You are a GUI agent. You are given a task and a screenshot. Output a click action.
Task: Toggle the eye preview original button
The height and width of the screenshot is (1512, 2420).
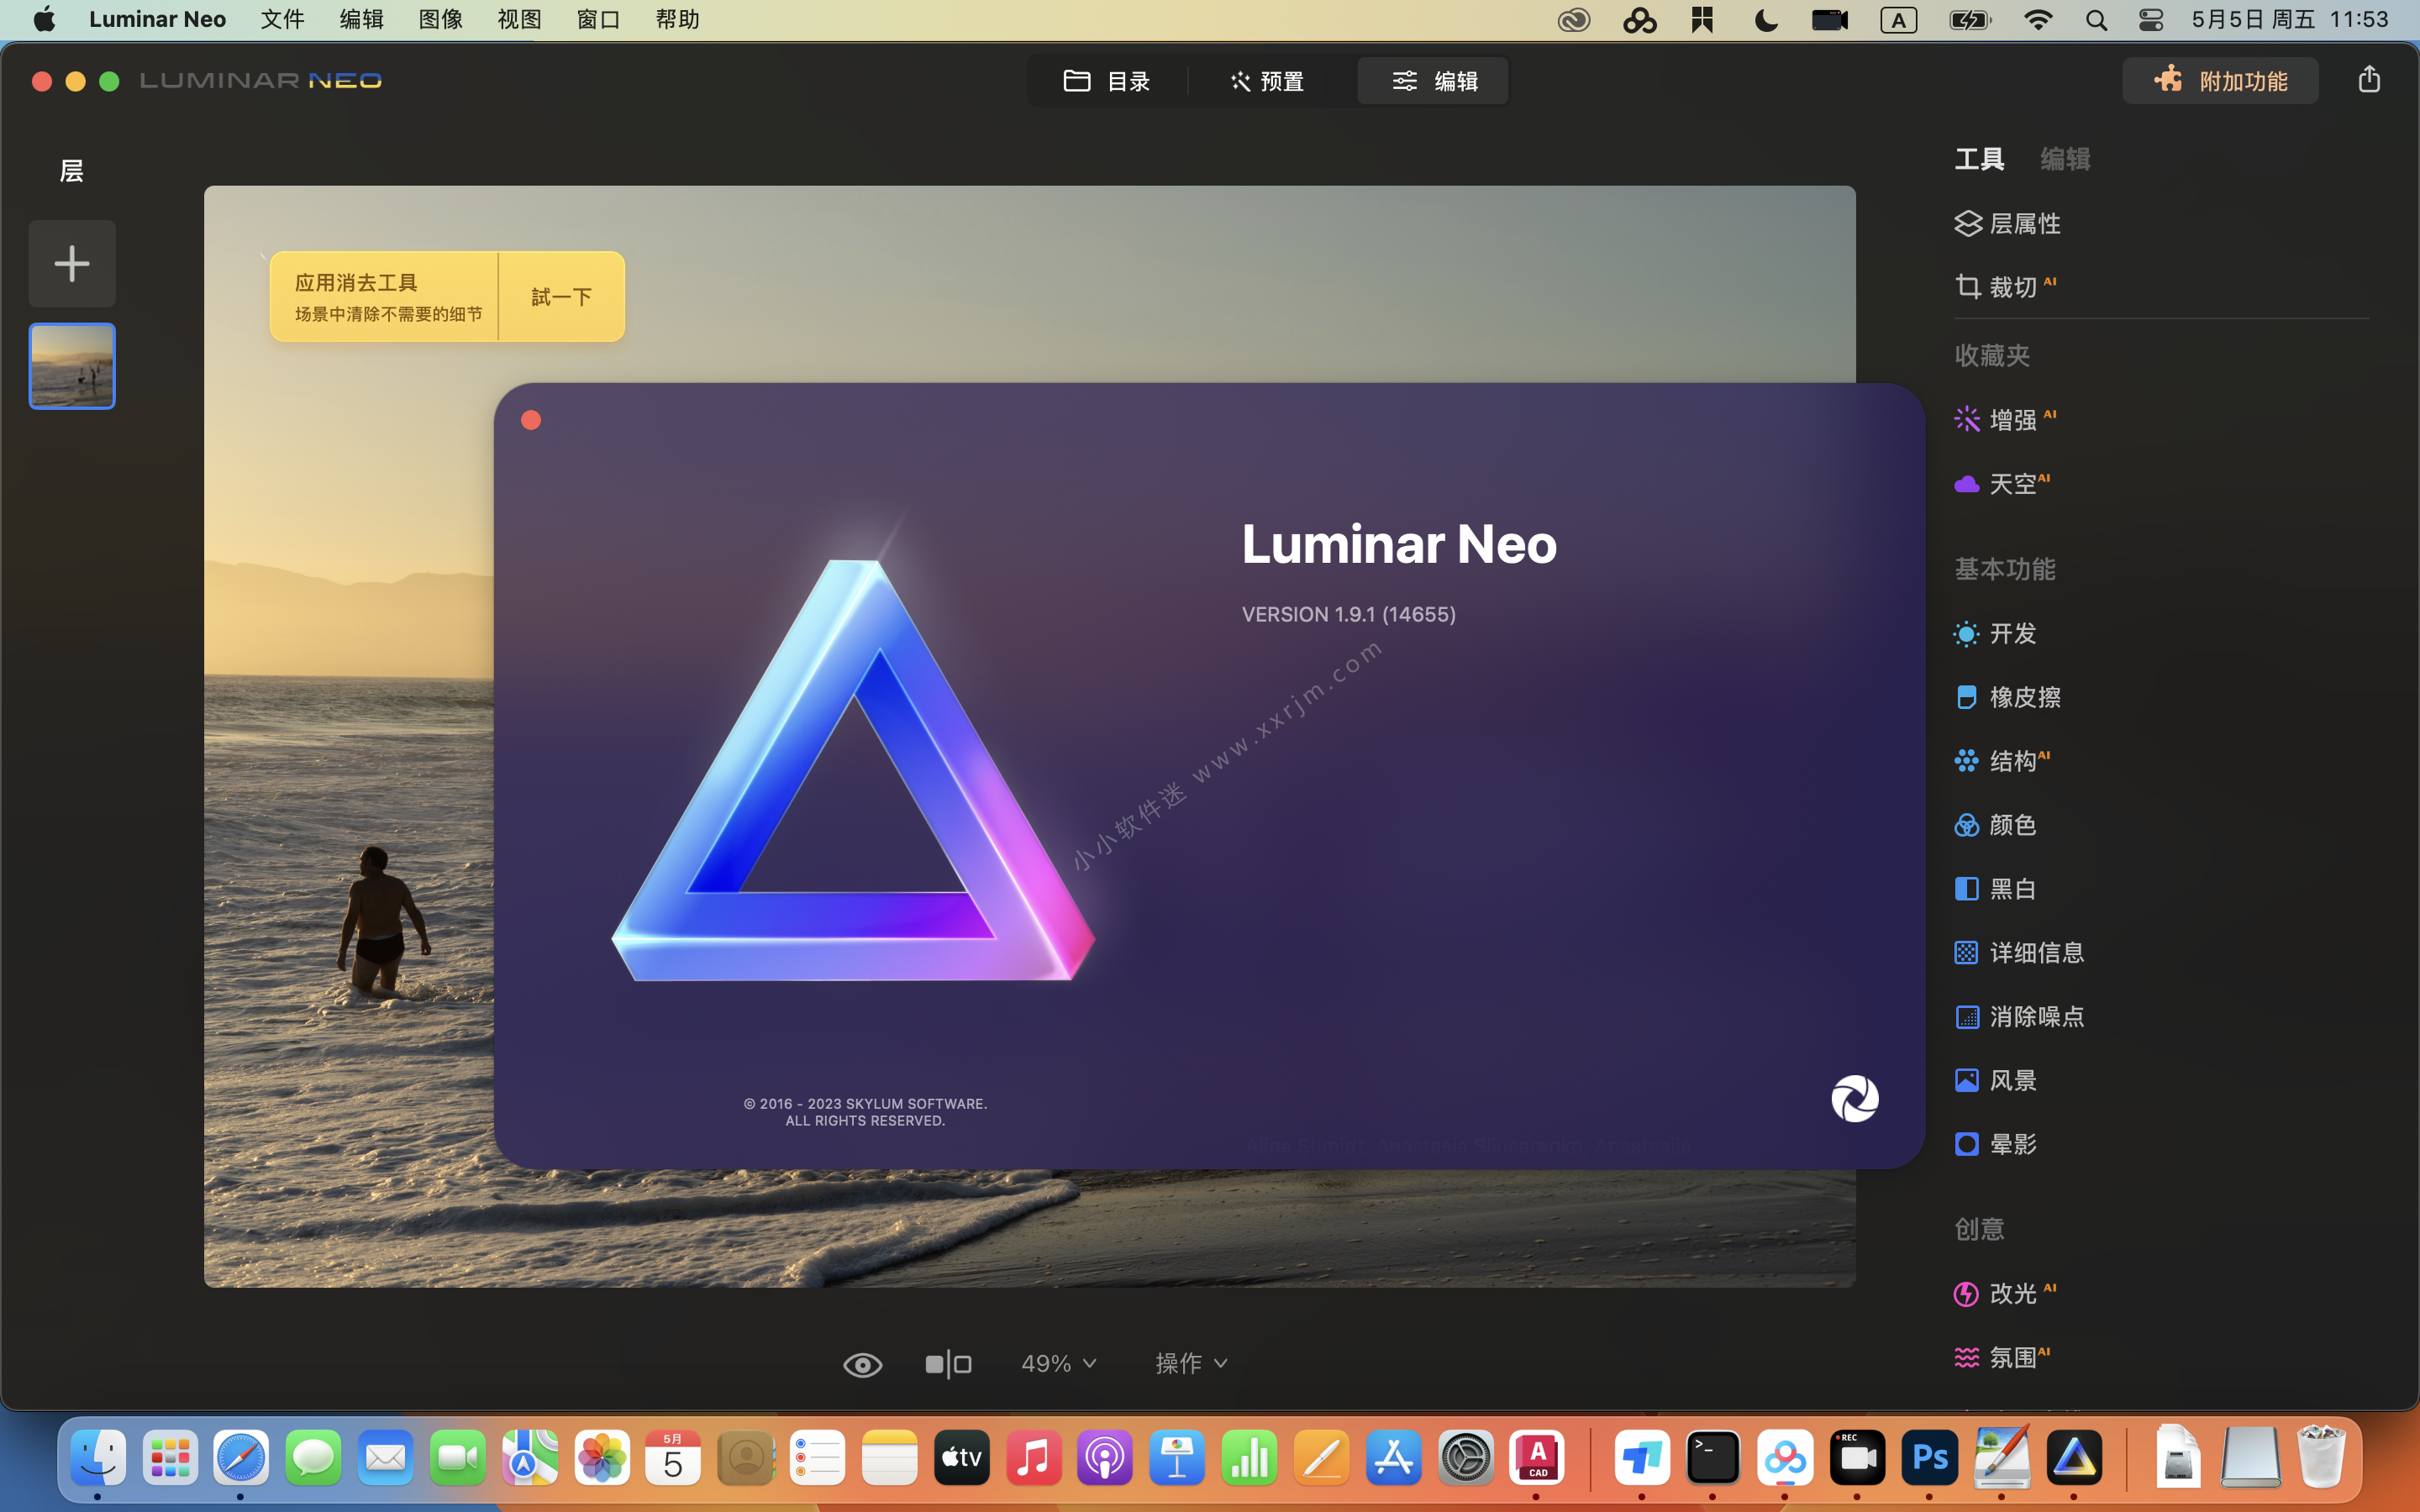point(862,1364)
